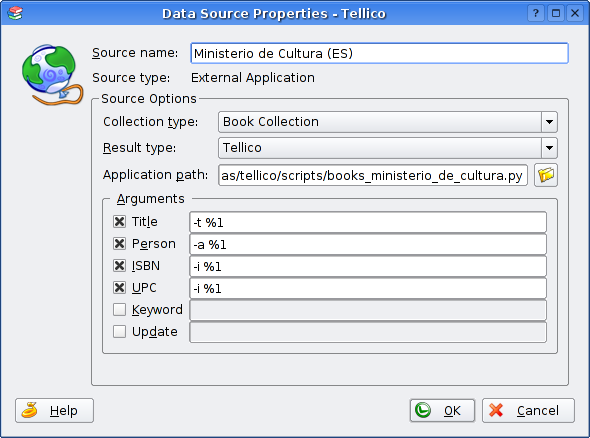The height and width of the screenshot is (438, 590).
Task: Click the Tellico books icon in title bar
Action: click(15, 13)
